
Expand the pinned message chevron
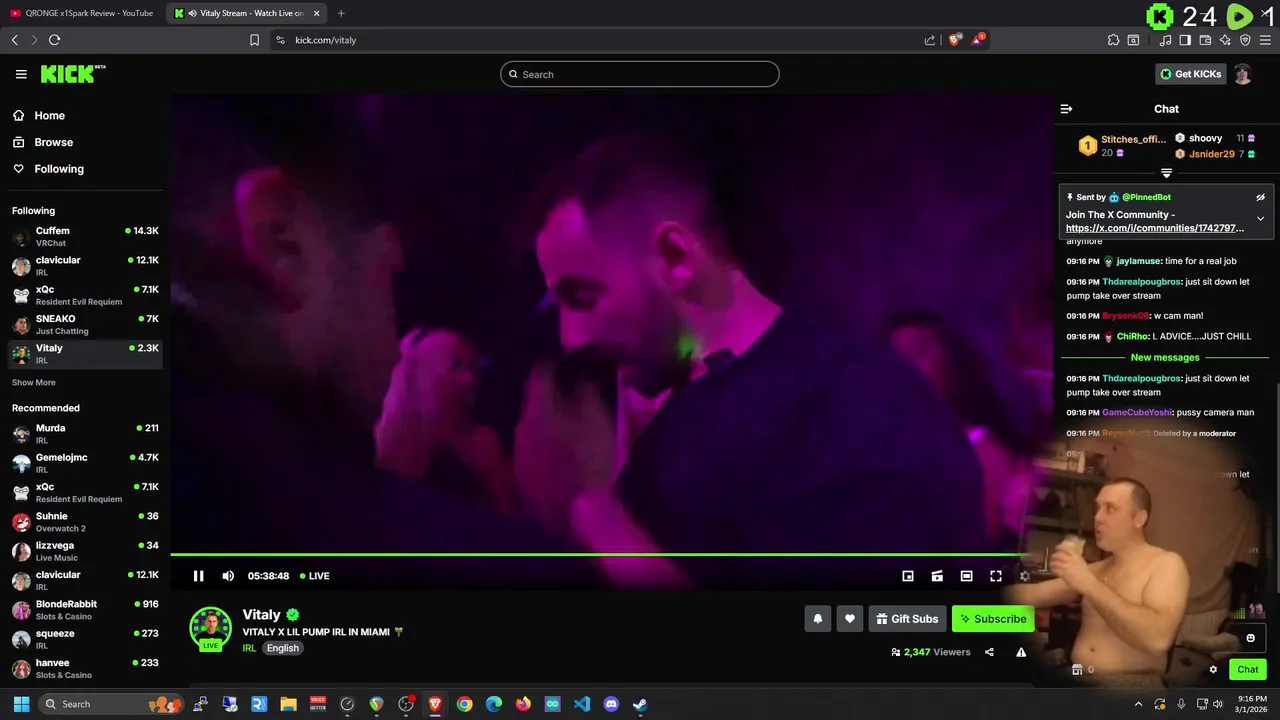(1260, 218)
